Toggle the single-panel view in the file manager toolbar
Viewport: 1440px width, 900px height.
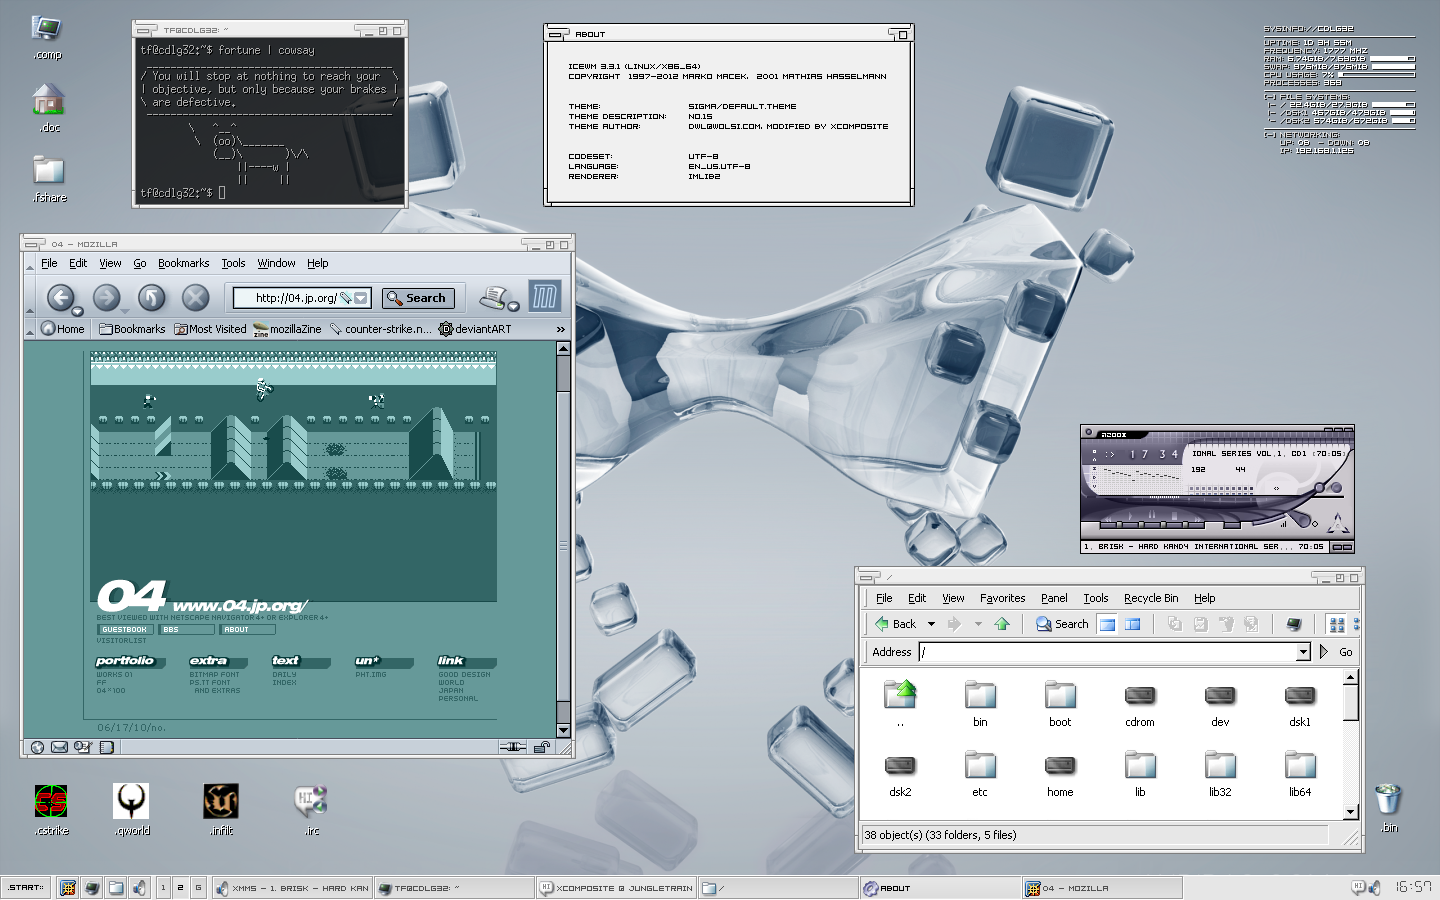tap(1107, 624)
